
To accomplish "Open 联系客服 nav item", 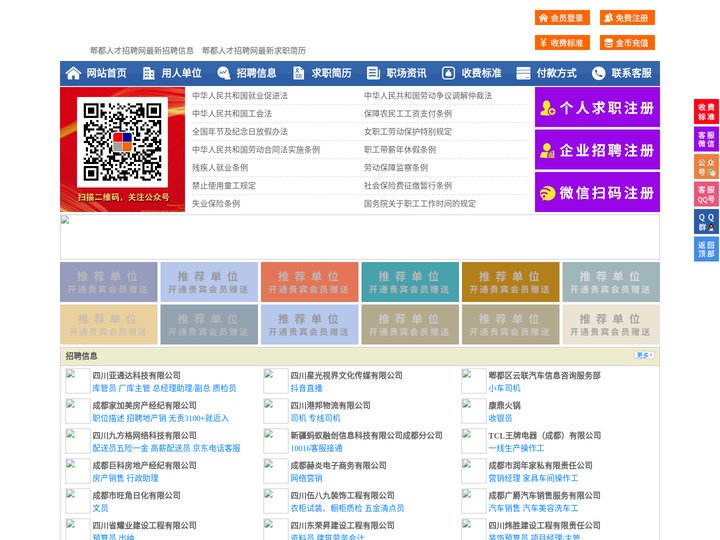I will tap(631, 73).
